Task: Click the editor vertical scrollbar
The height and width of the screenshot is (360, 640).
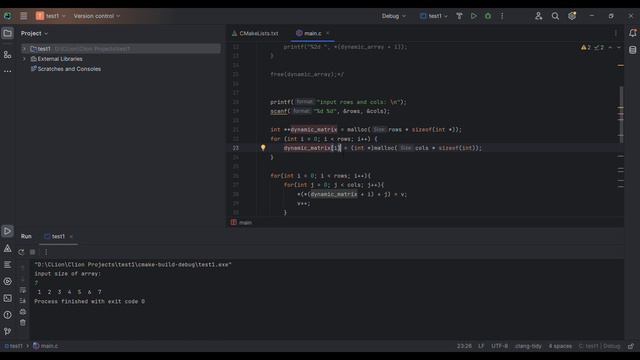Action: pos(621,114)
